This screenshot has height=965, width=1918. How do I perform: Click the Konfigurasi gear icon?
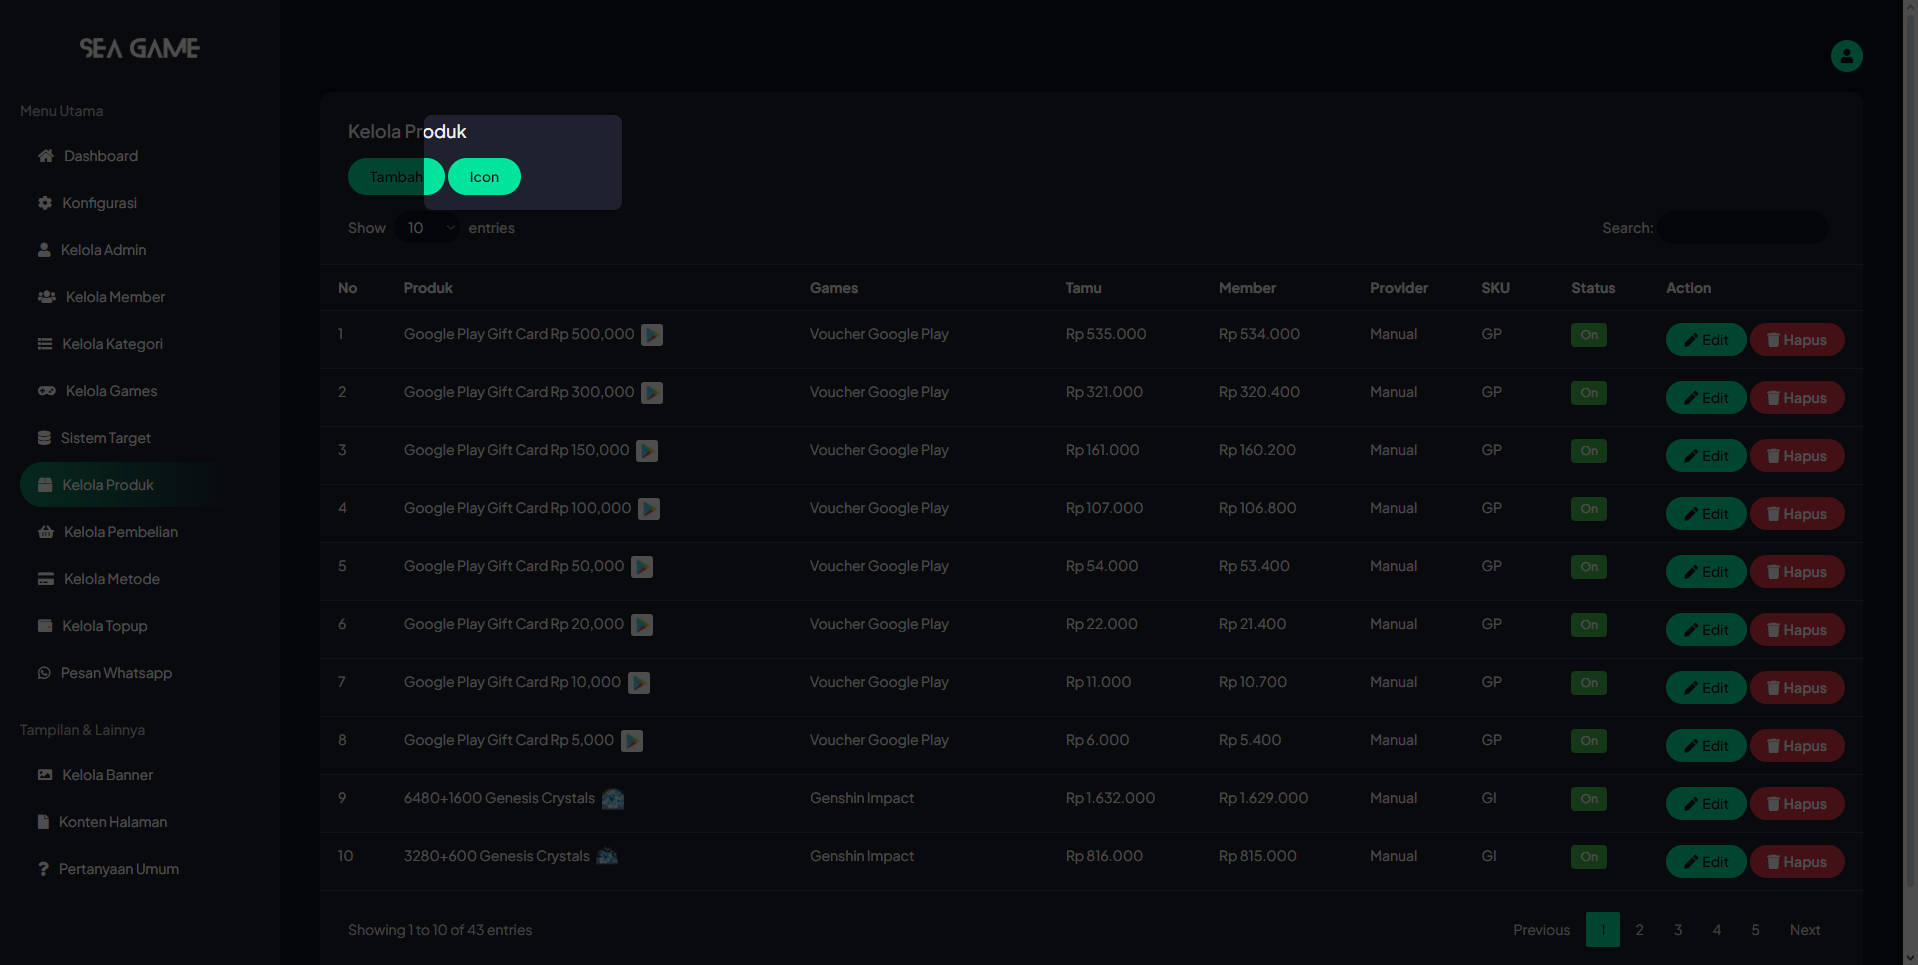click(45, 203)
